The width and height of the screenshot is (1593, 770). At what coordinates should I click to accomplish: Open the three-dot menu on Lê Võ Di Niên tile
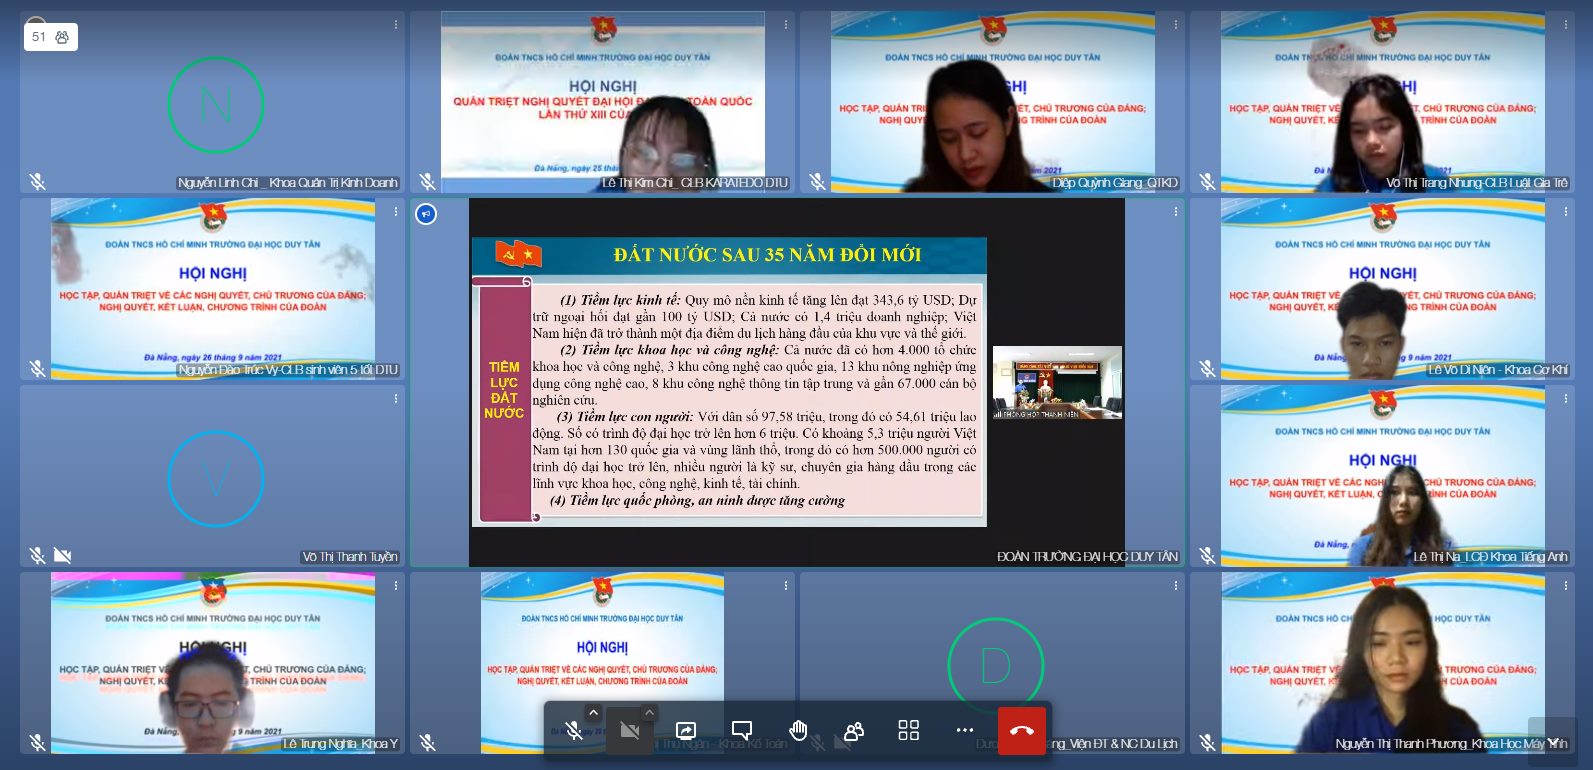(x=1566, y=211)
